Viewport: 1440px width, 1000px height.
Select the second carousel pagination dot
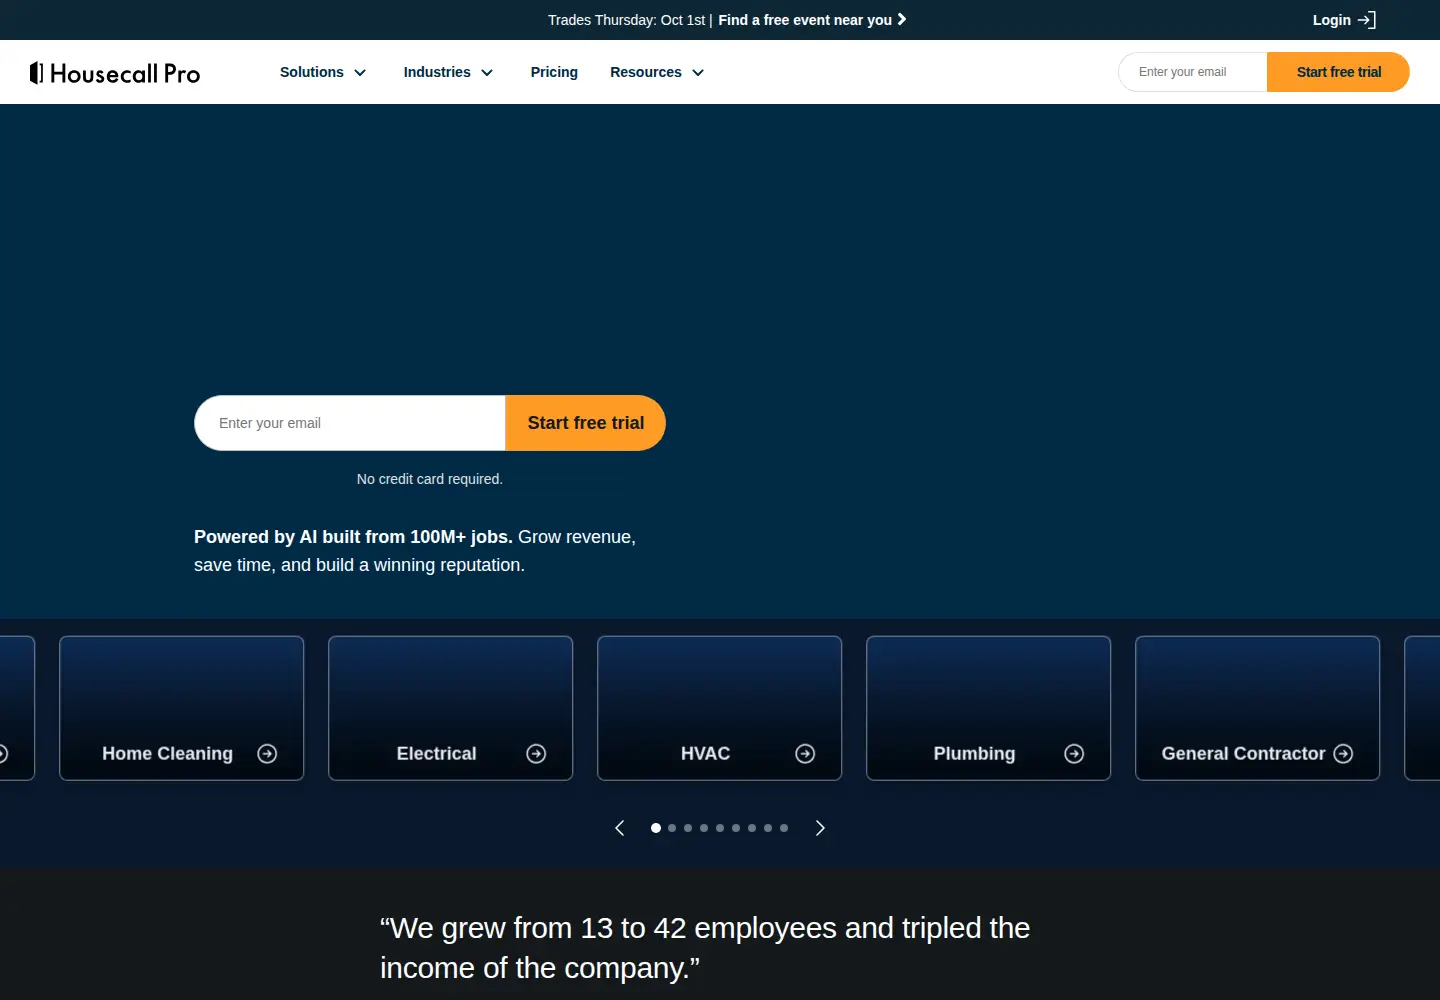672,828
